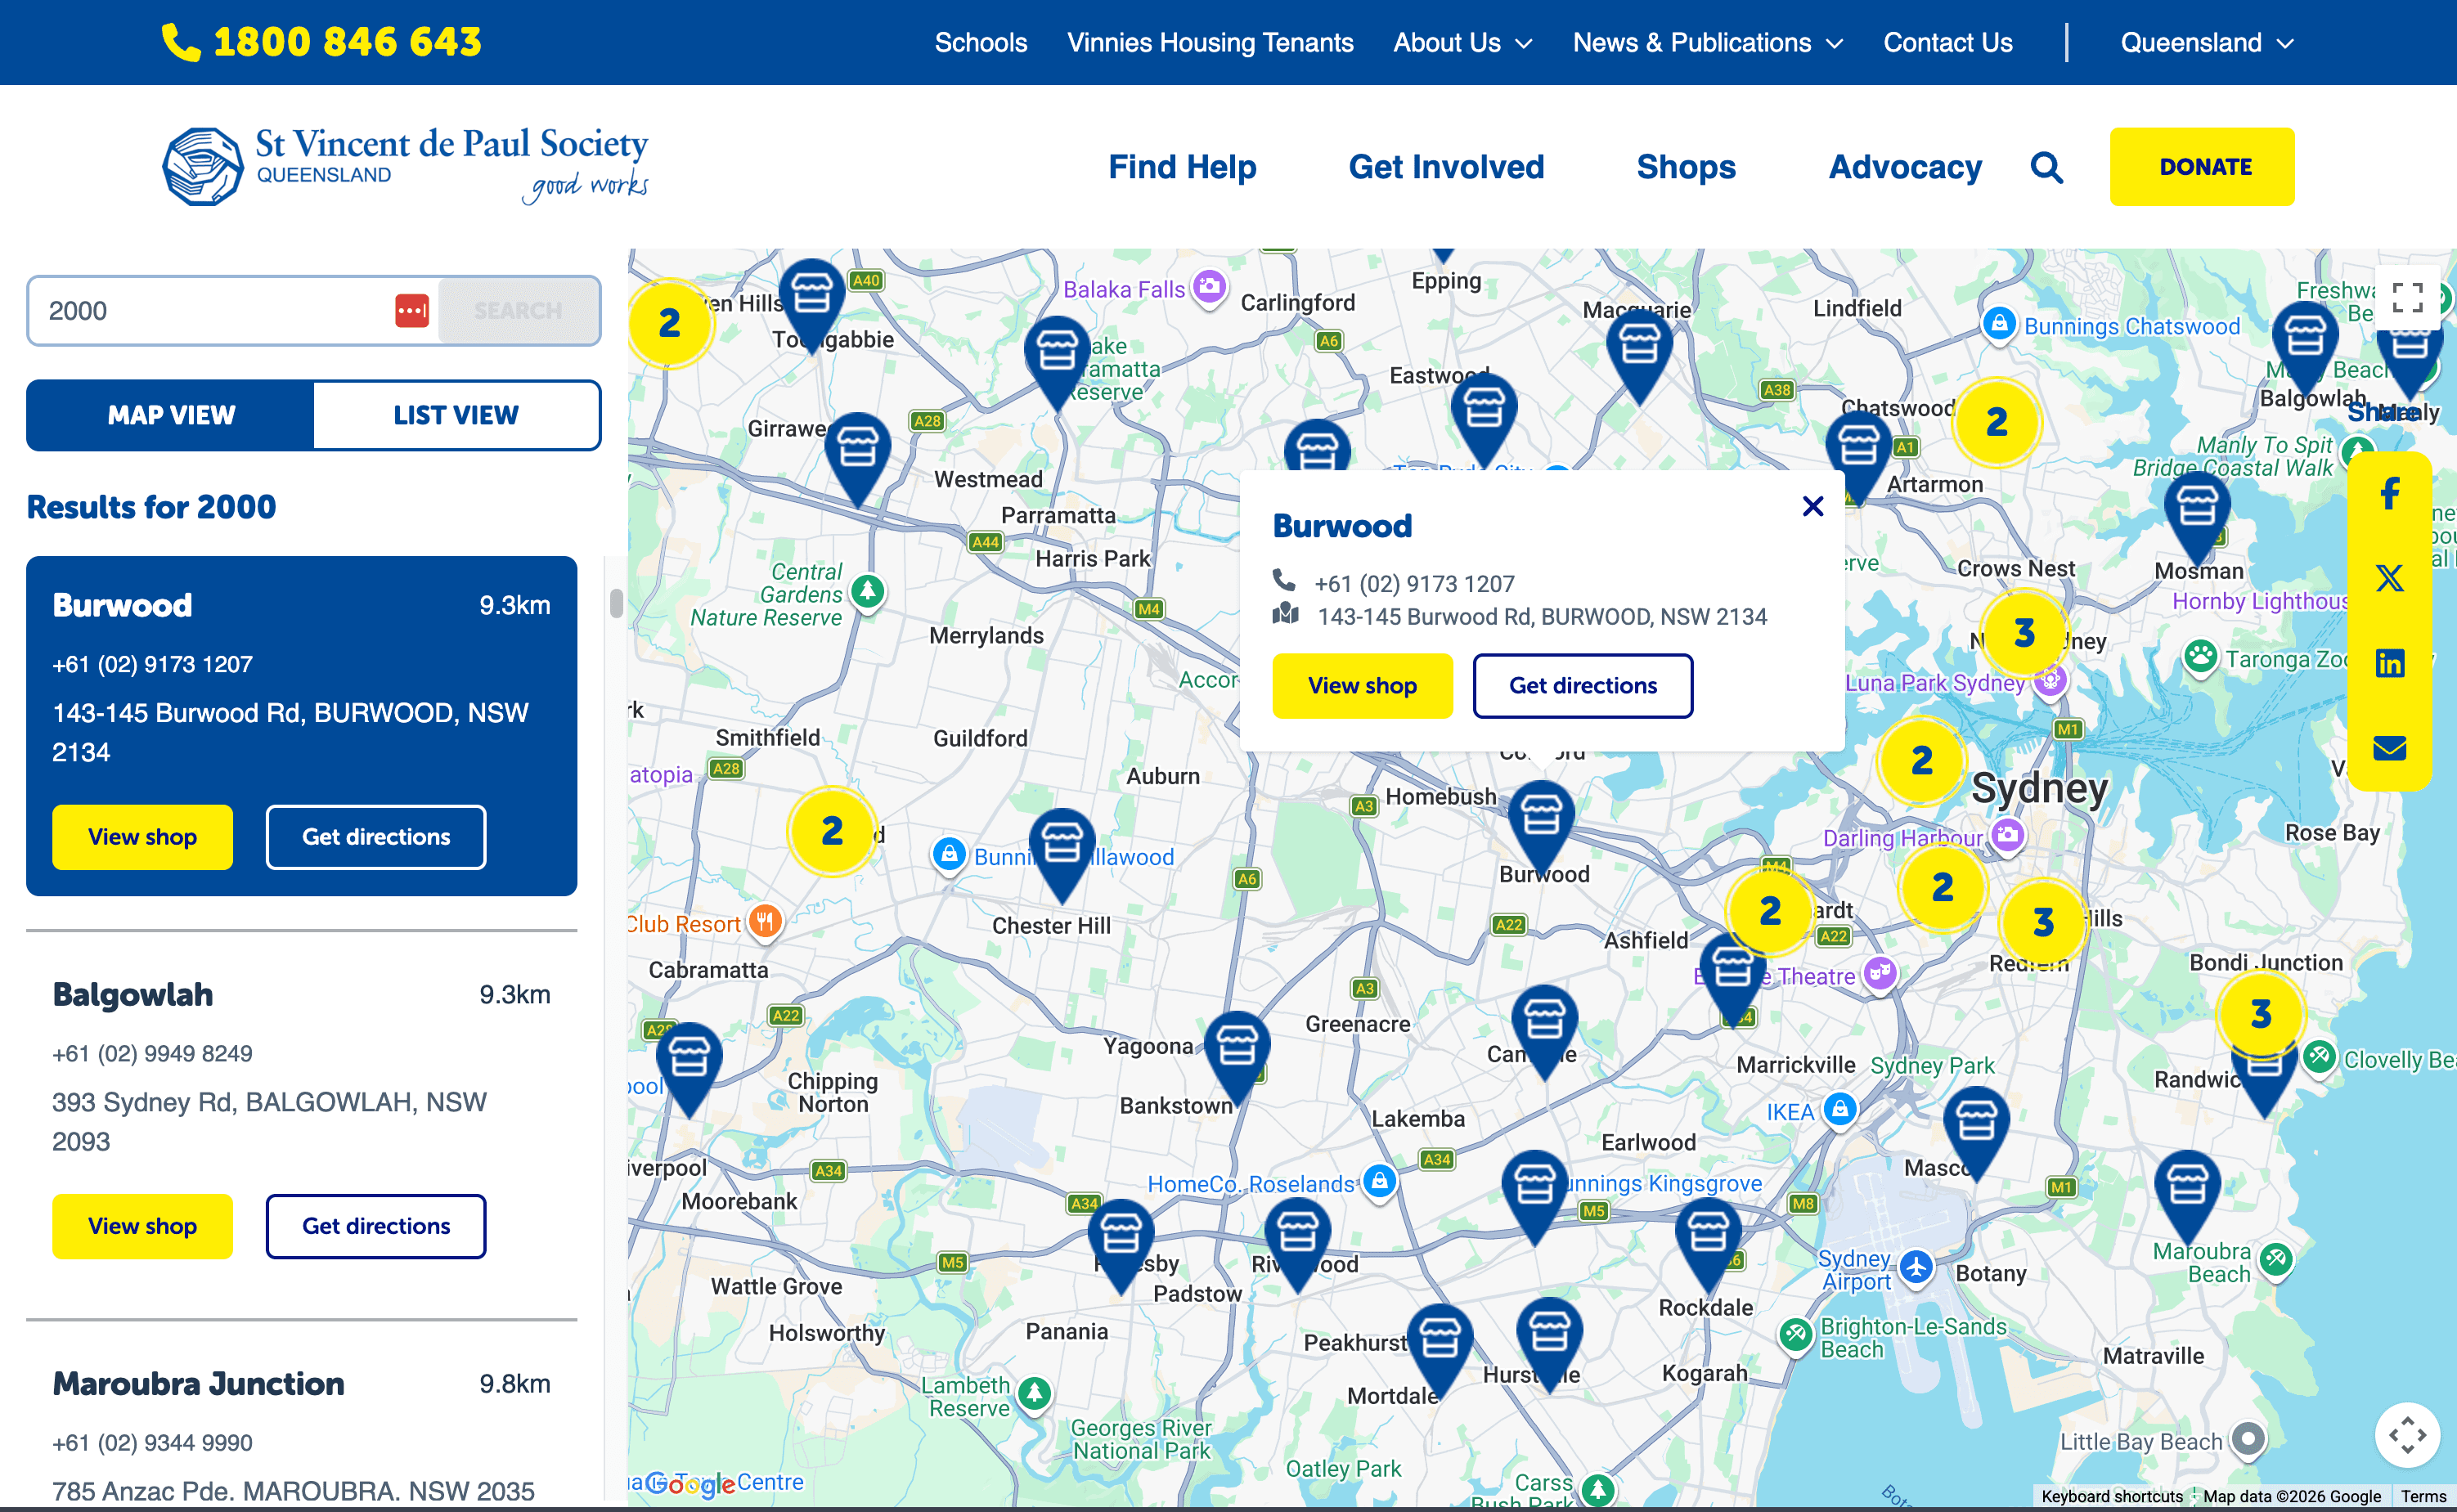Screen dimensions: 2457x1512
Task: Click the Taronga Zoo map marker
Action: tap(2199, 658)
